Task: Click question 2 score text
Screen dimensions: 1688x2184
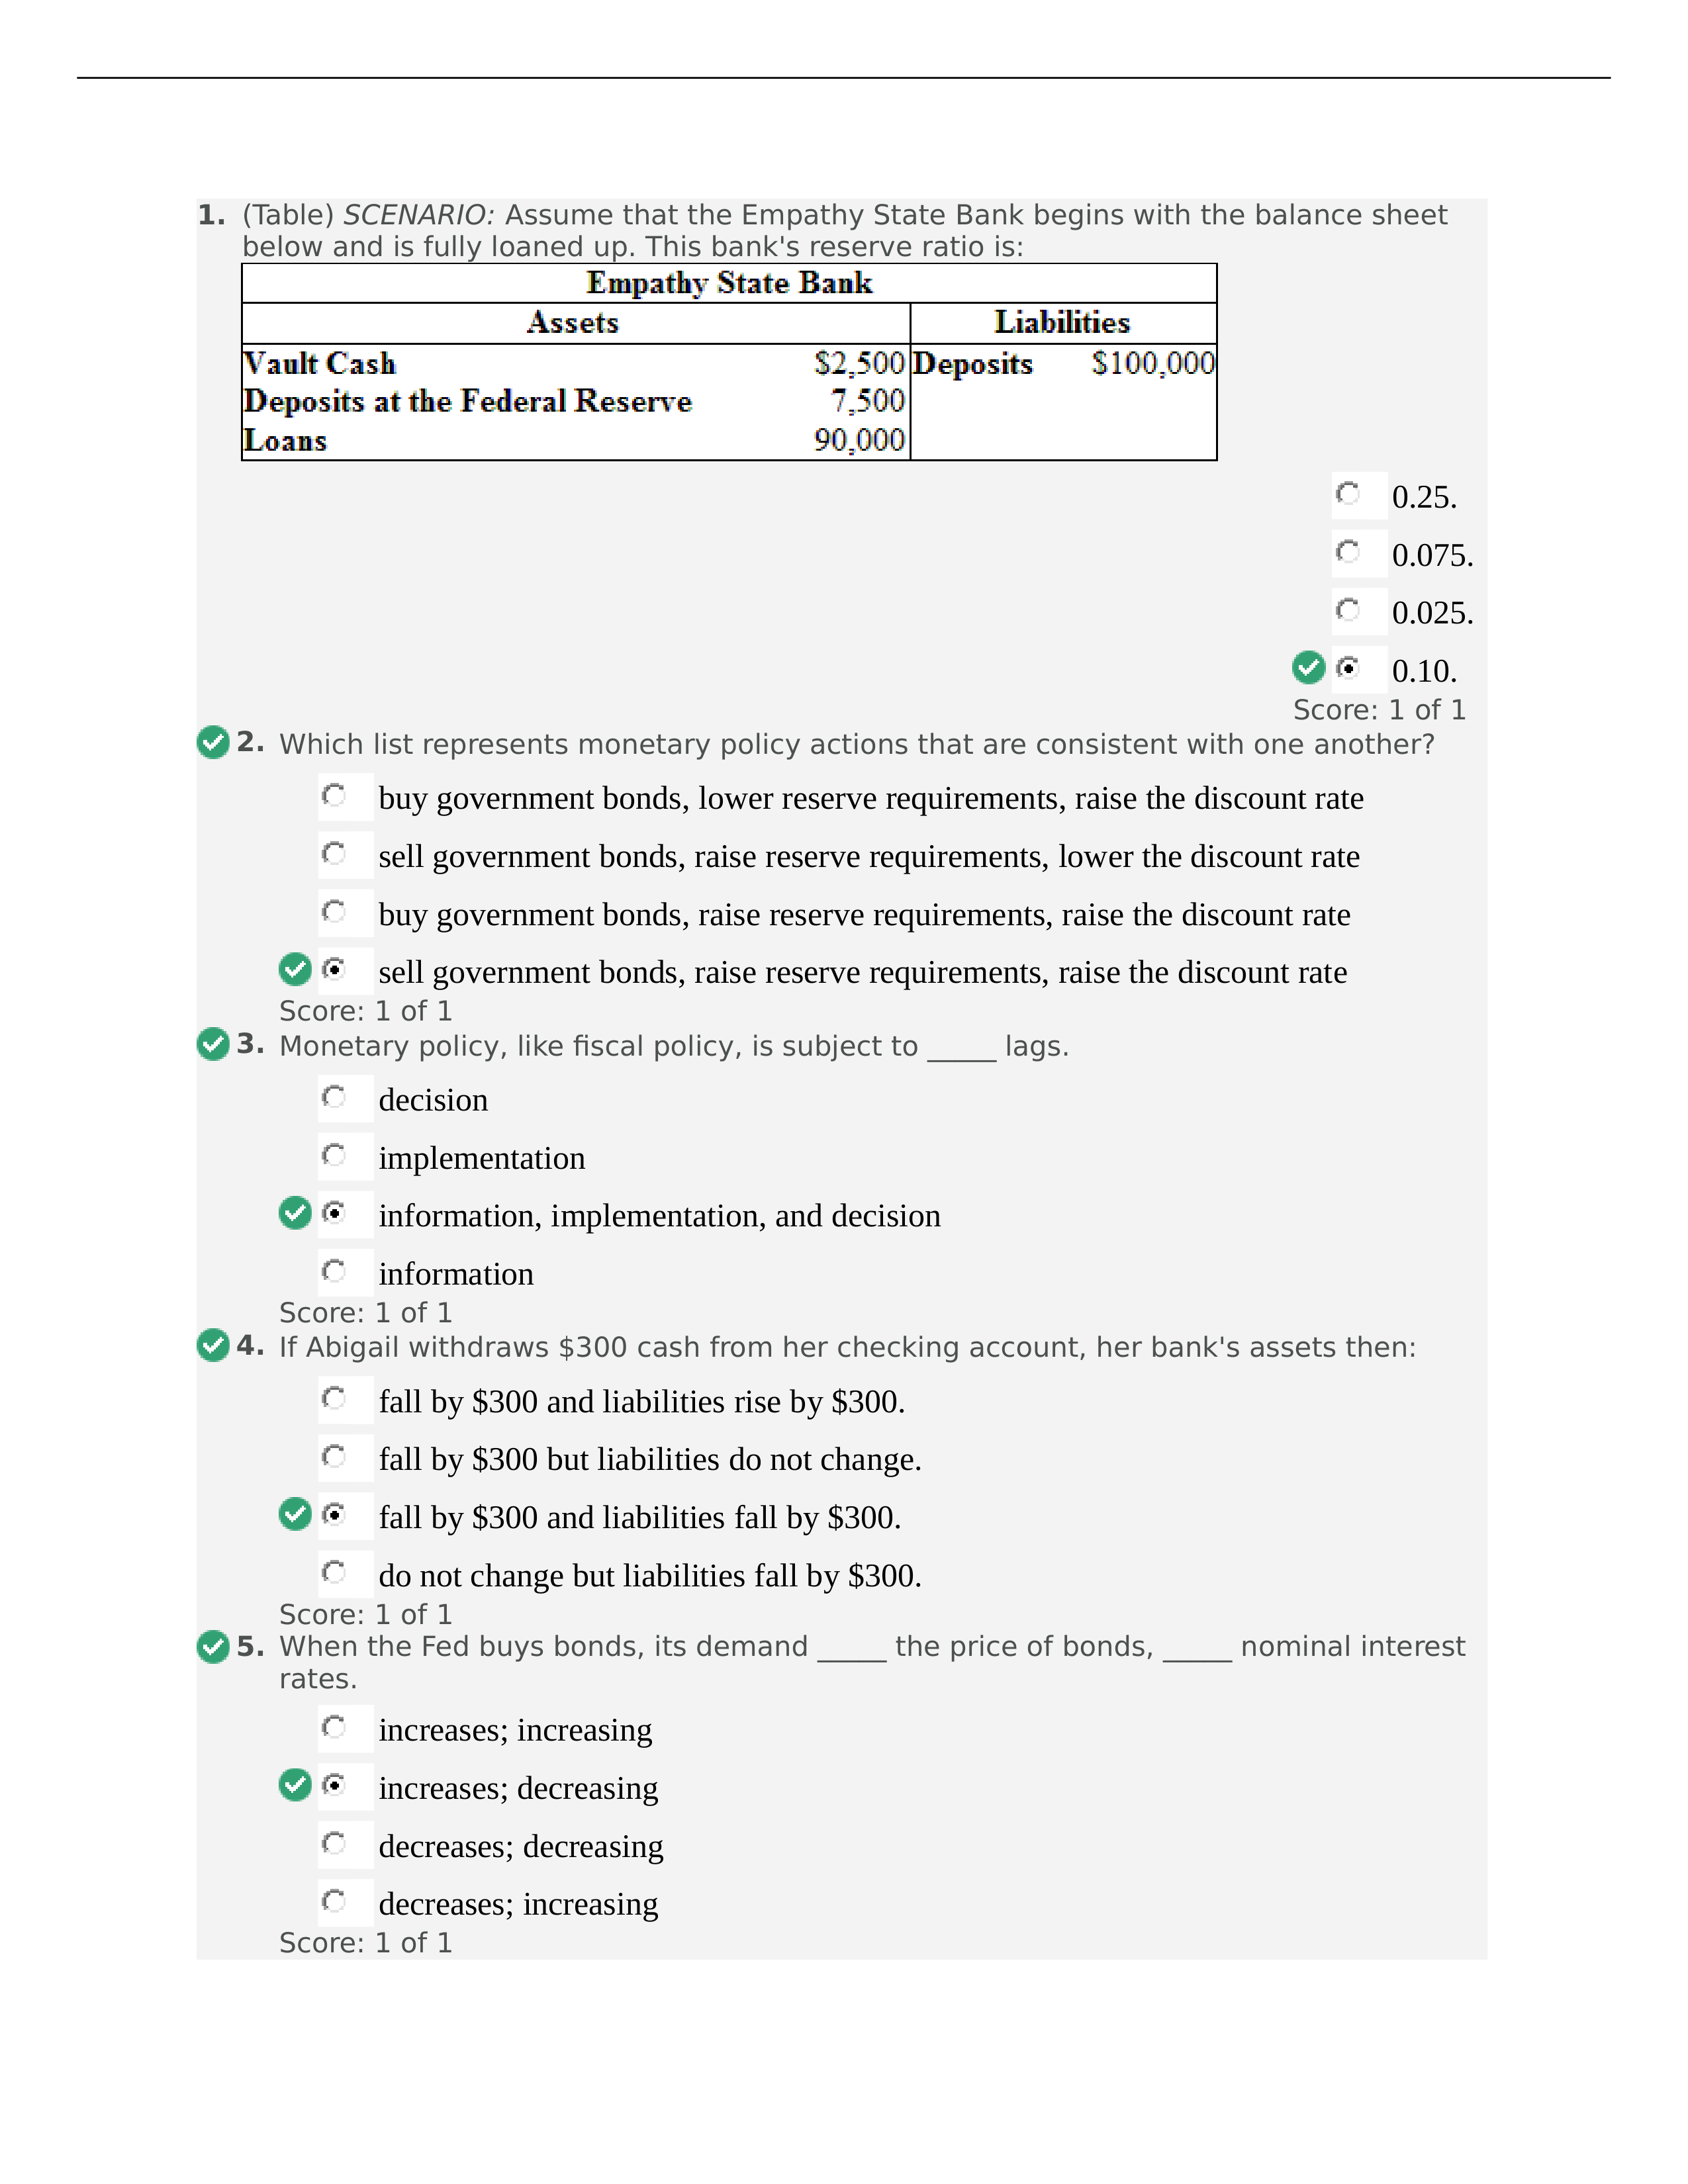Action: click(x=365, y=1011)
